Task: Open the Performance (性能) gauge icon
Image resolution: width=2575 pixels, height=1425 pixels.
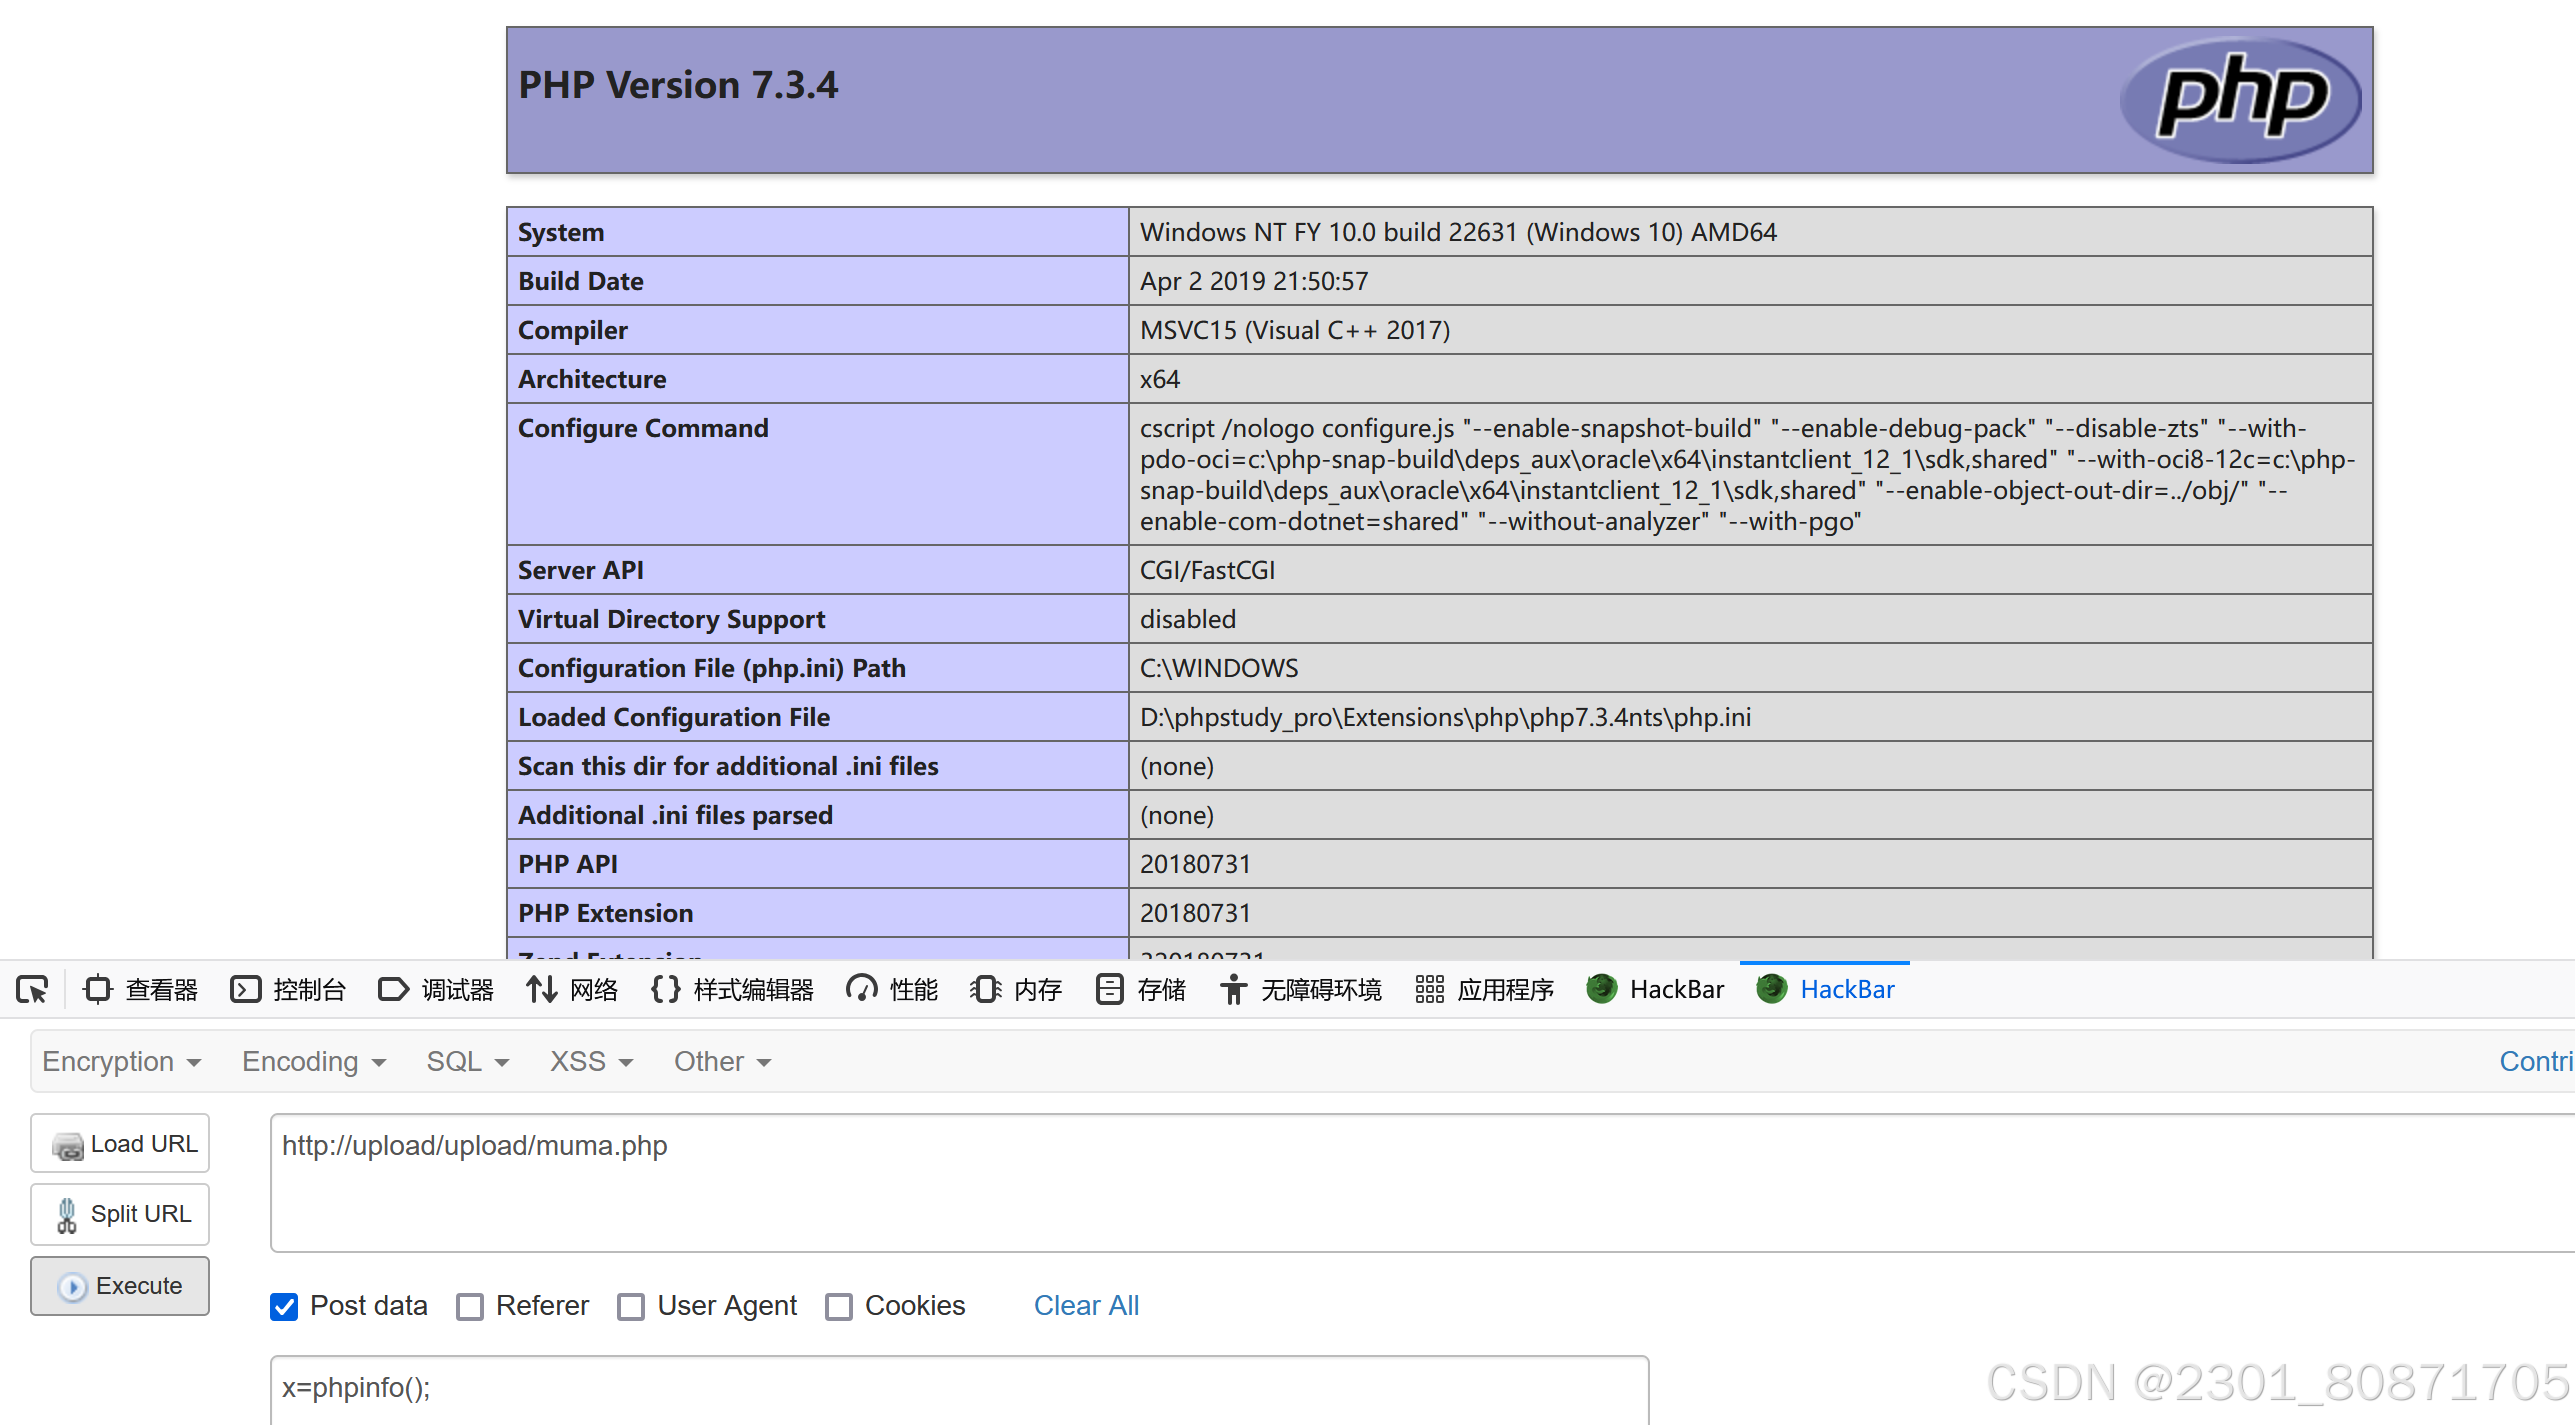Action: point(861,990)
